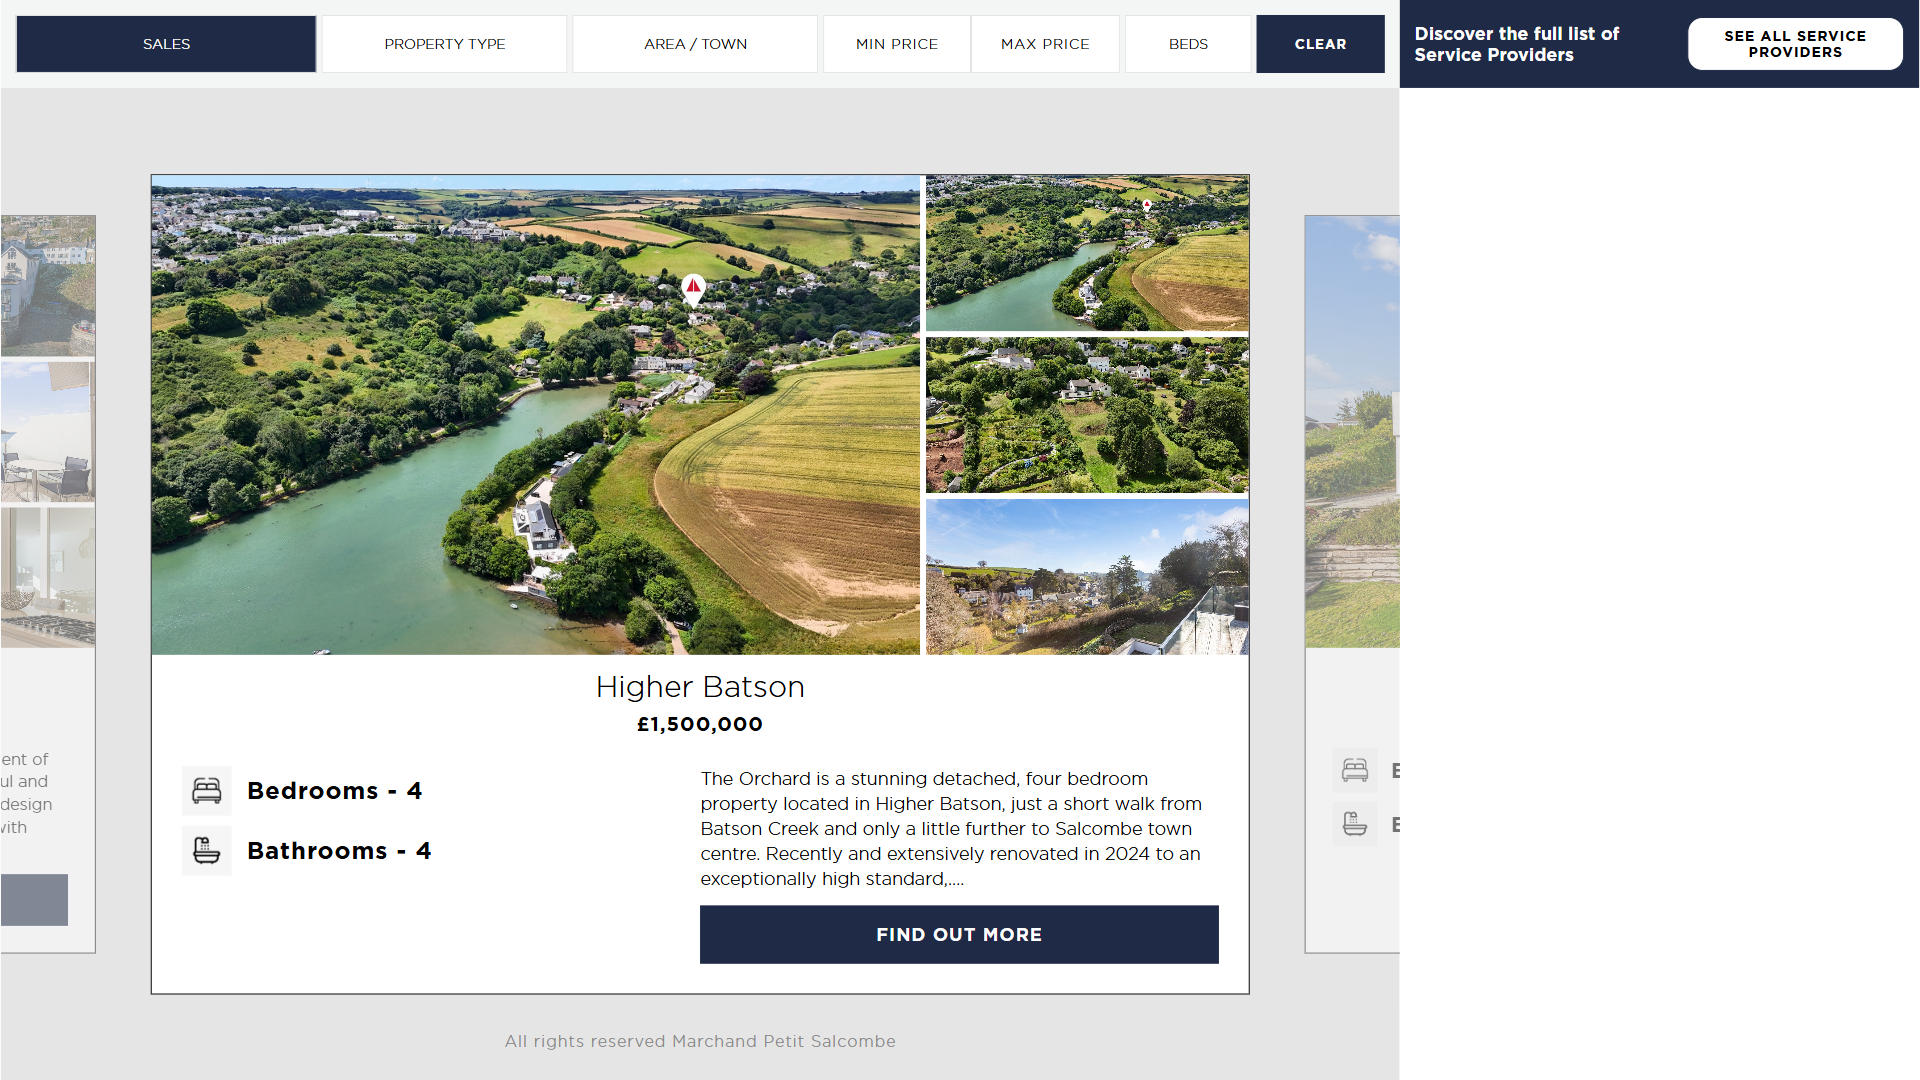Screen dimensions: 1920x1080
Task: Click the bathtub icon beside Bathrooms
Action: pyautogui.click(x=207, y=851)
